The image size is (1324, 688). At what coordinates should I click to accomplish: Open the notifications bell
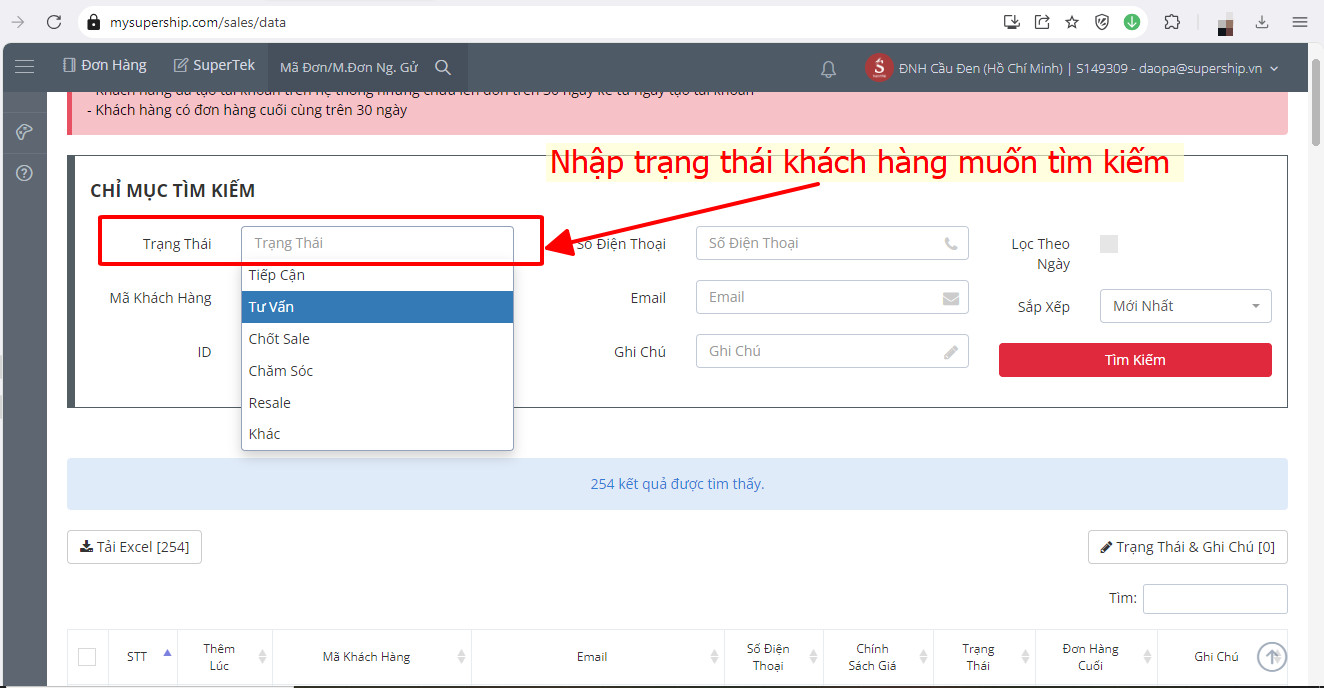click(x=828, y=68)
